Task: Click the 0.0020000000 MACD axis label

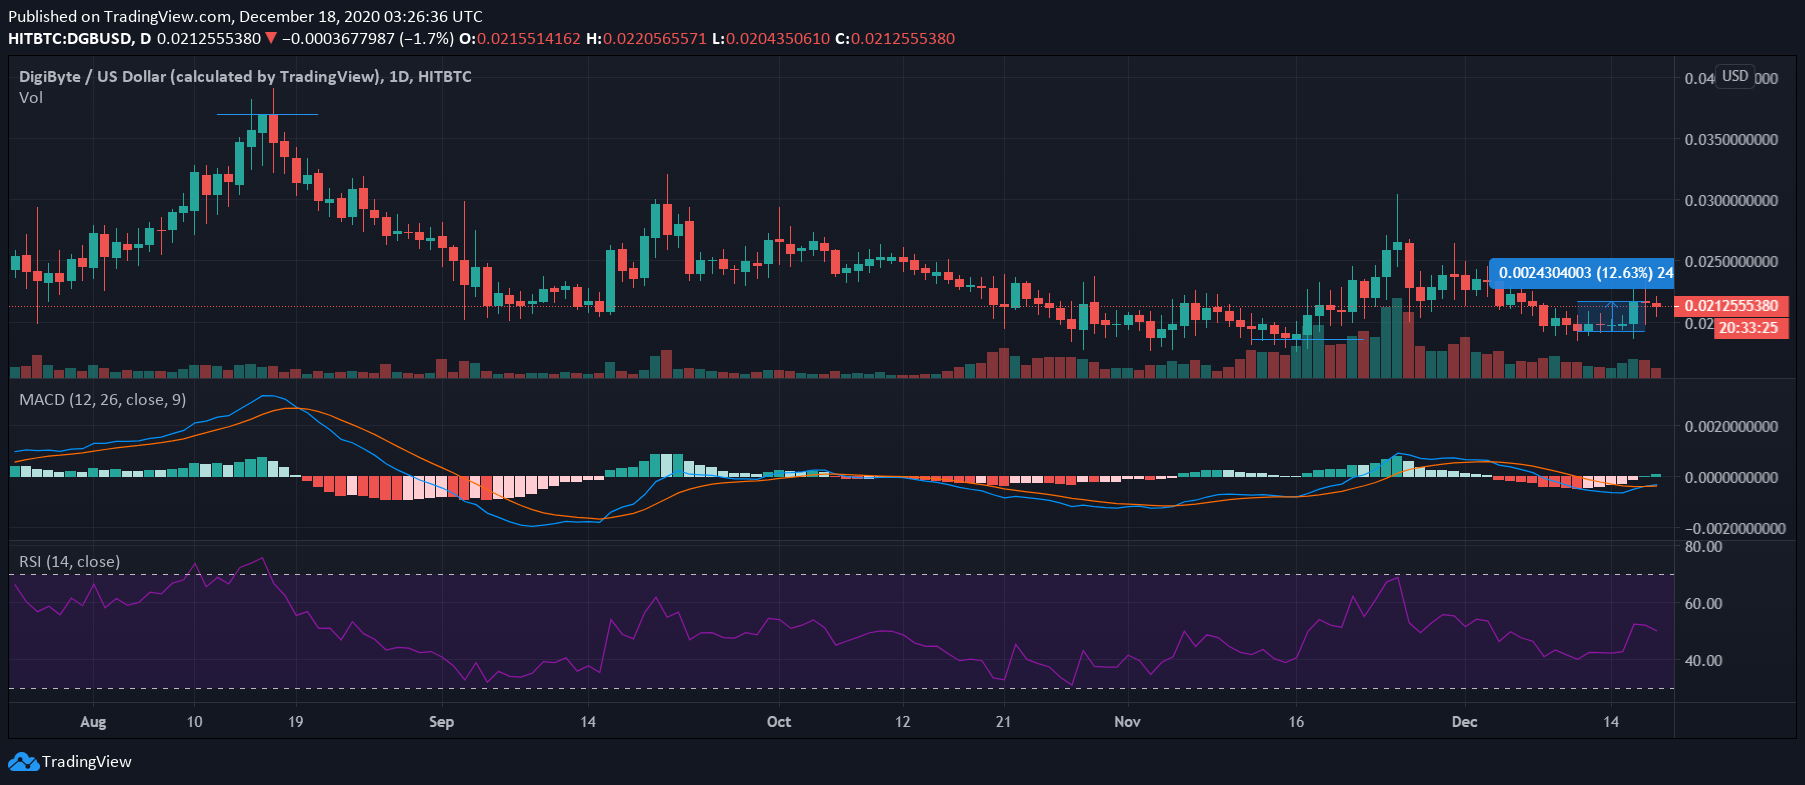Action: tap(1731, 426)
